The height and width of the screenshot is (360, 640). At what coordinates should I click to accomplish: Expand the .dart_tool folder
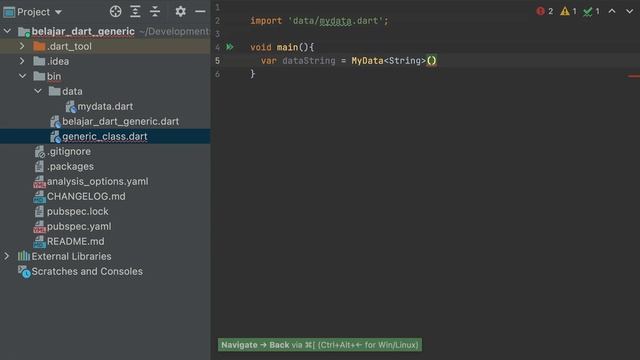click(x=22, y=46)
